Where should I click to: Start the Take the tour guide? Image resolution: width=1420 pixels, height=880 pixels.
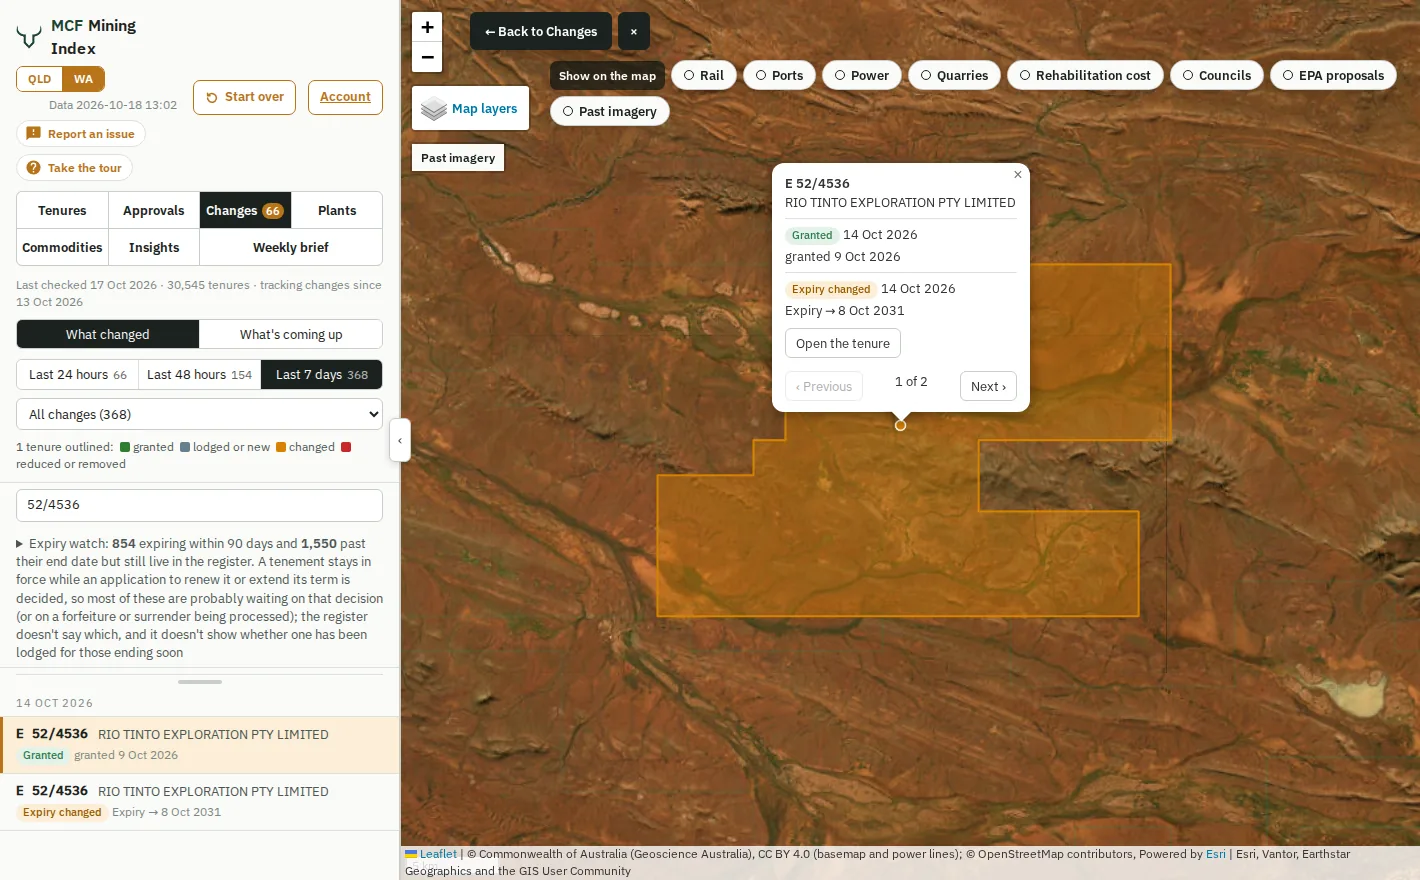[x=74, y=168]
